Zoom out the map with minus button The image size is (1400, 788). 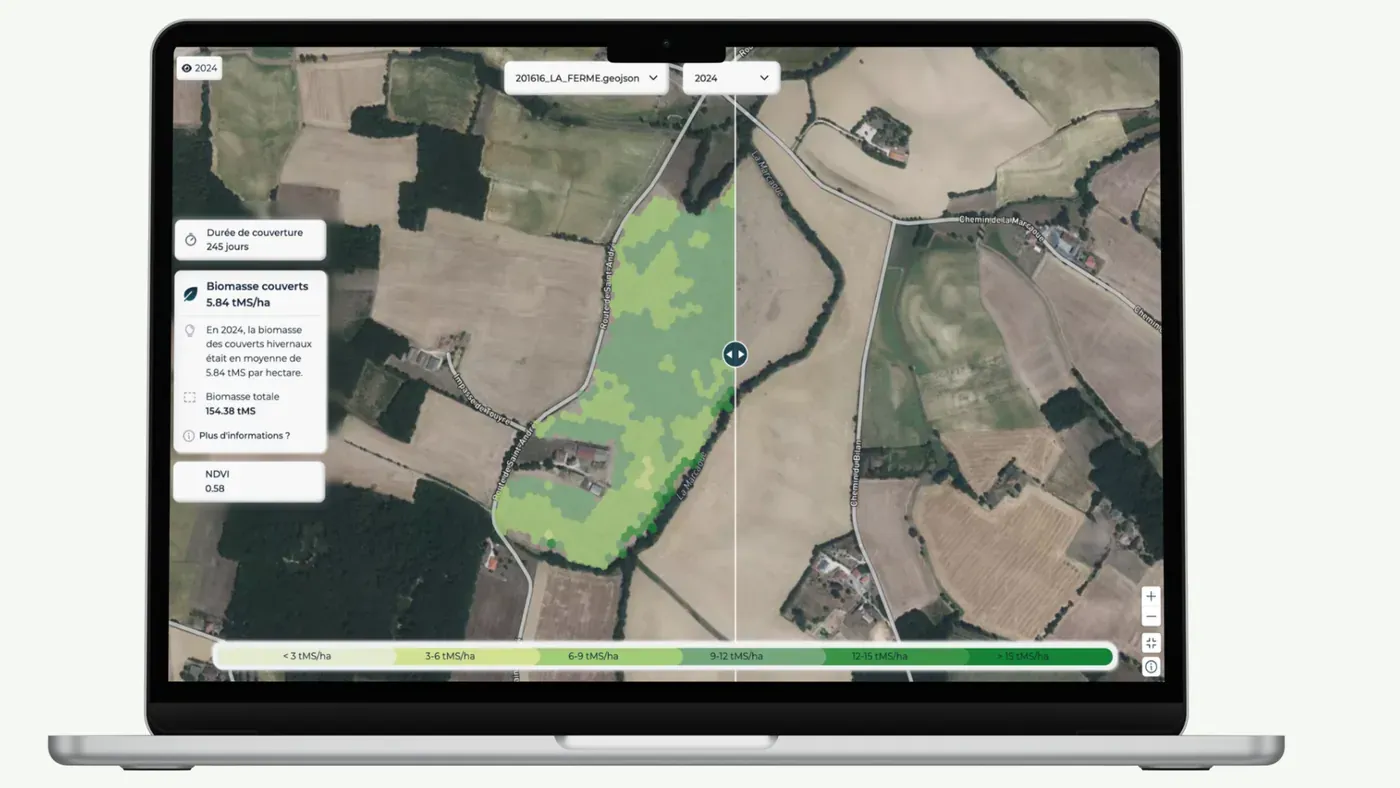(1151, 617)
